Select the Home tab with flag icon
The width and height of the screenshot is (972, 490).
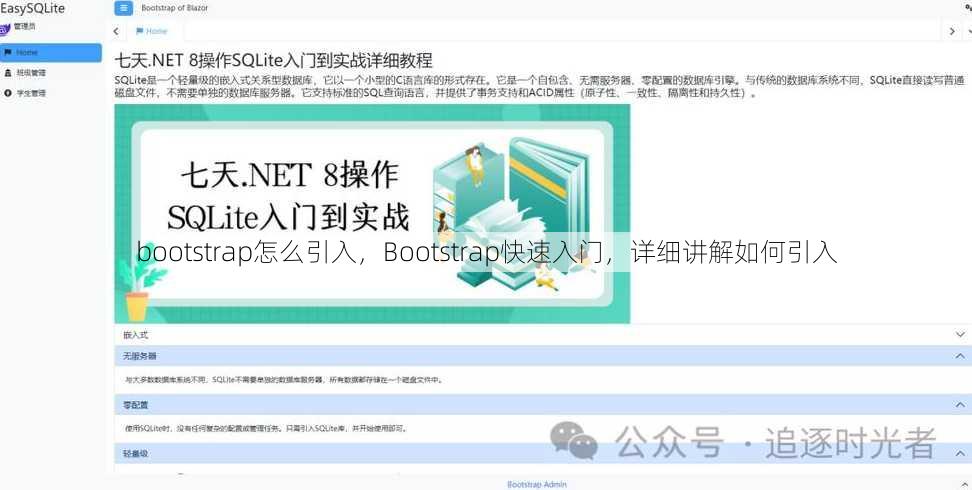(152, 31)
